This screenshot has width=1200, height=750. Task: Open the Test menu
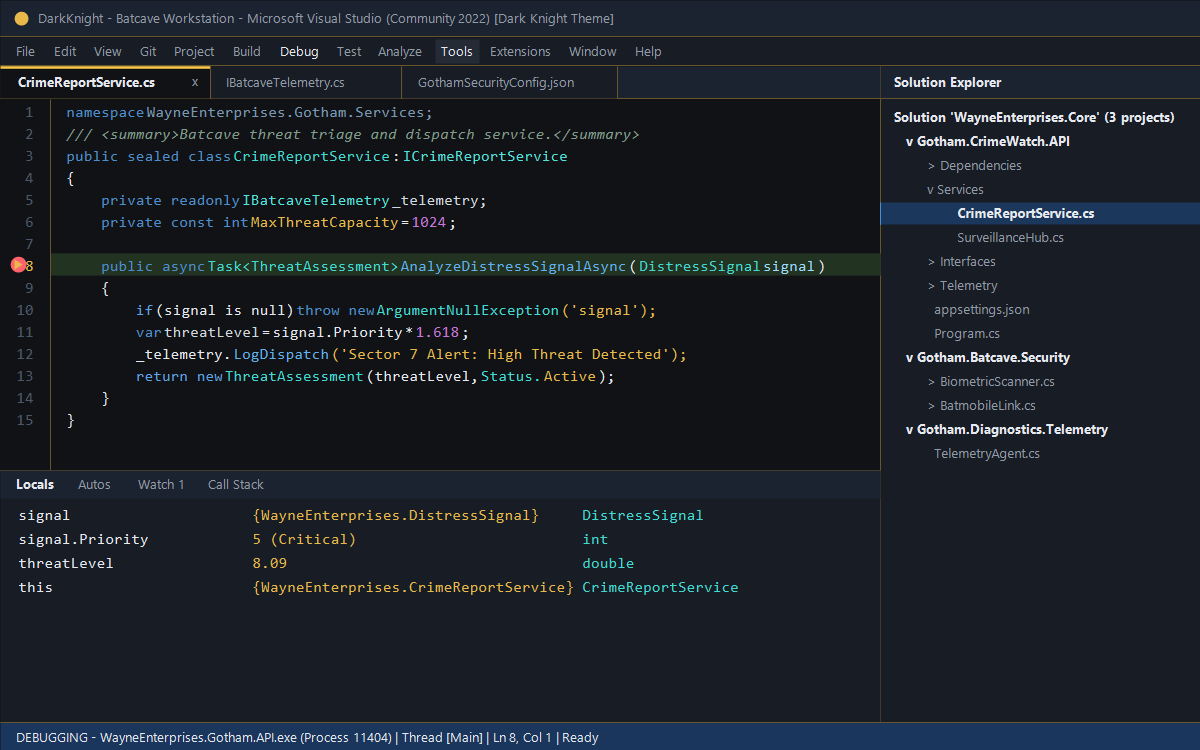click(349, 51)
